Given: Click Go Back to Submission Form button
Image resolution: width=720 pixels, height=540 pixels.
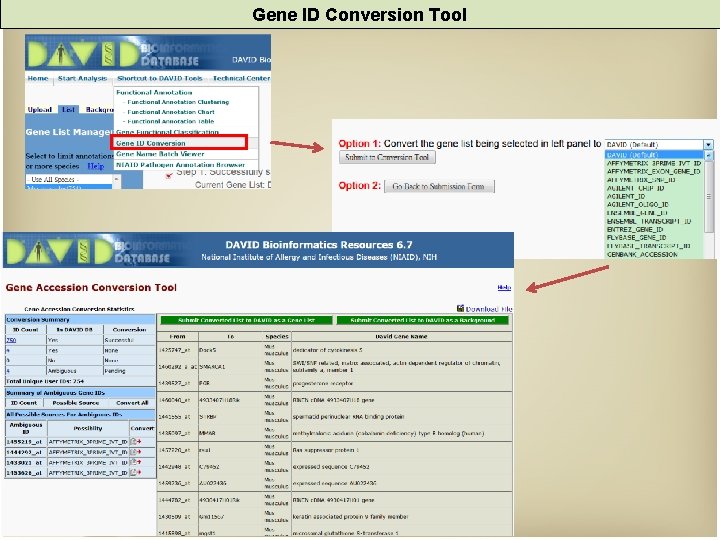Looking at the screenshot, I should [439, 186].
